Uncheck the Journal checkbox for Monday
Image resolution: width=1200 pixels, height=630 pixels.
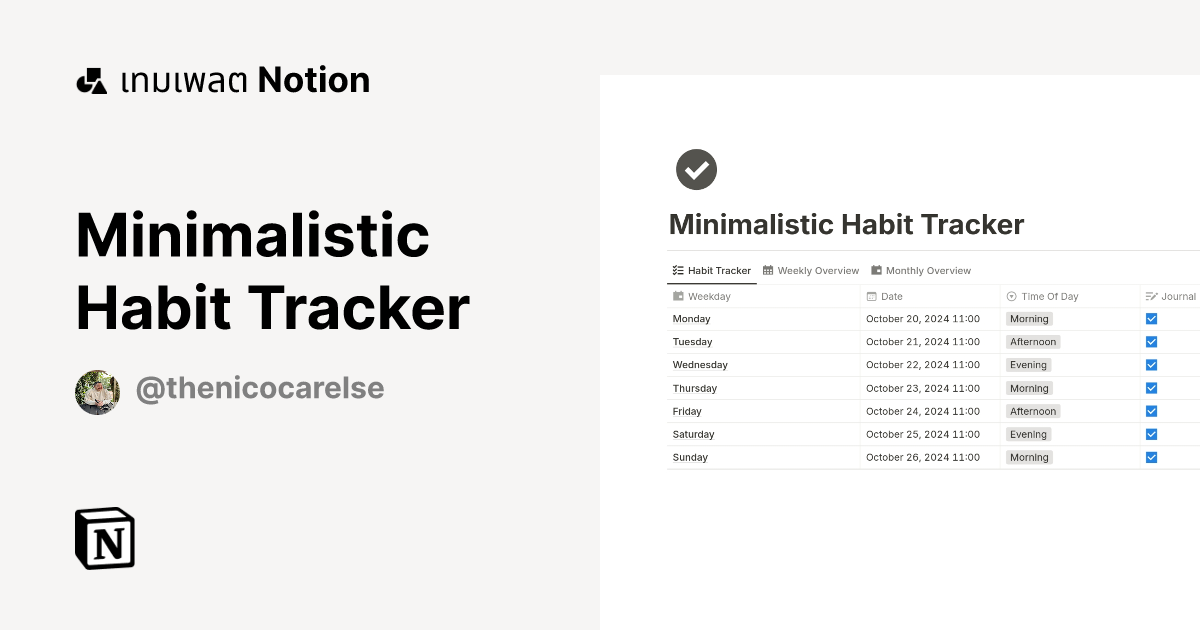pyautogui.click(x=1151, y=318)
